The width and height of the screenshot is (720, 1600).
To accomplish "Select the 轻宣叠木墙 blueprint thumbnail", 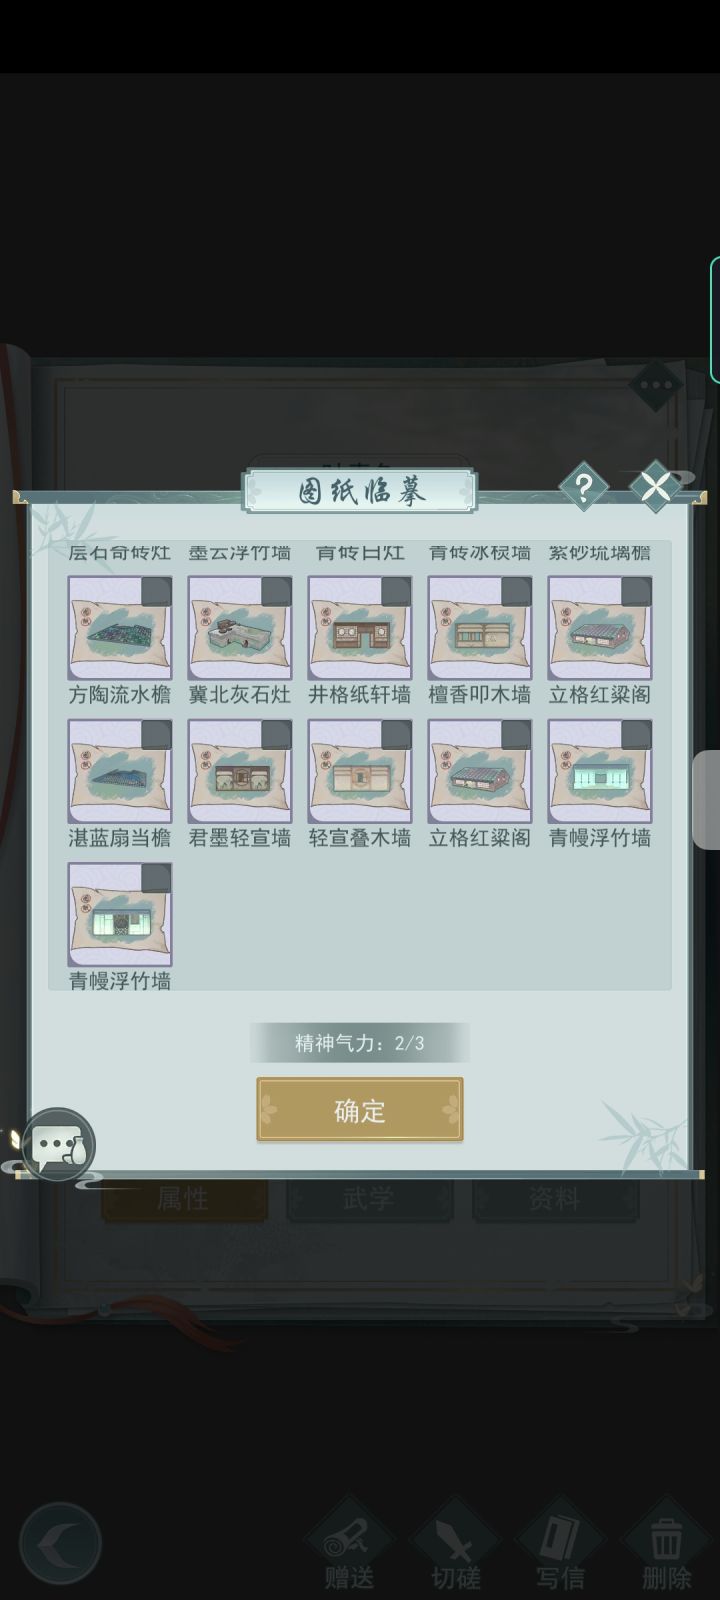I will point(360,771).
